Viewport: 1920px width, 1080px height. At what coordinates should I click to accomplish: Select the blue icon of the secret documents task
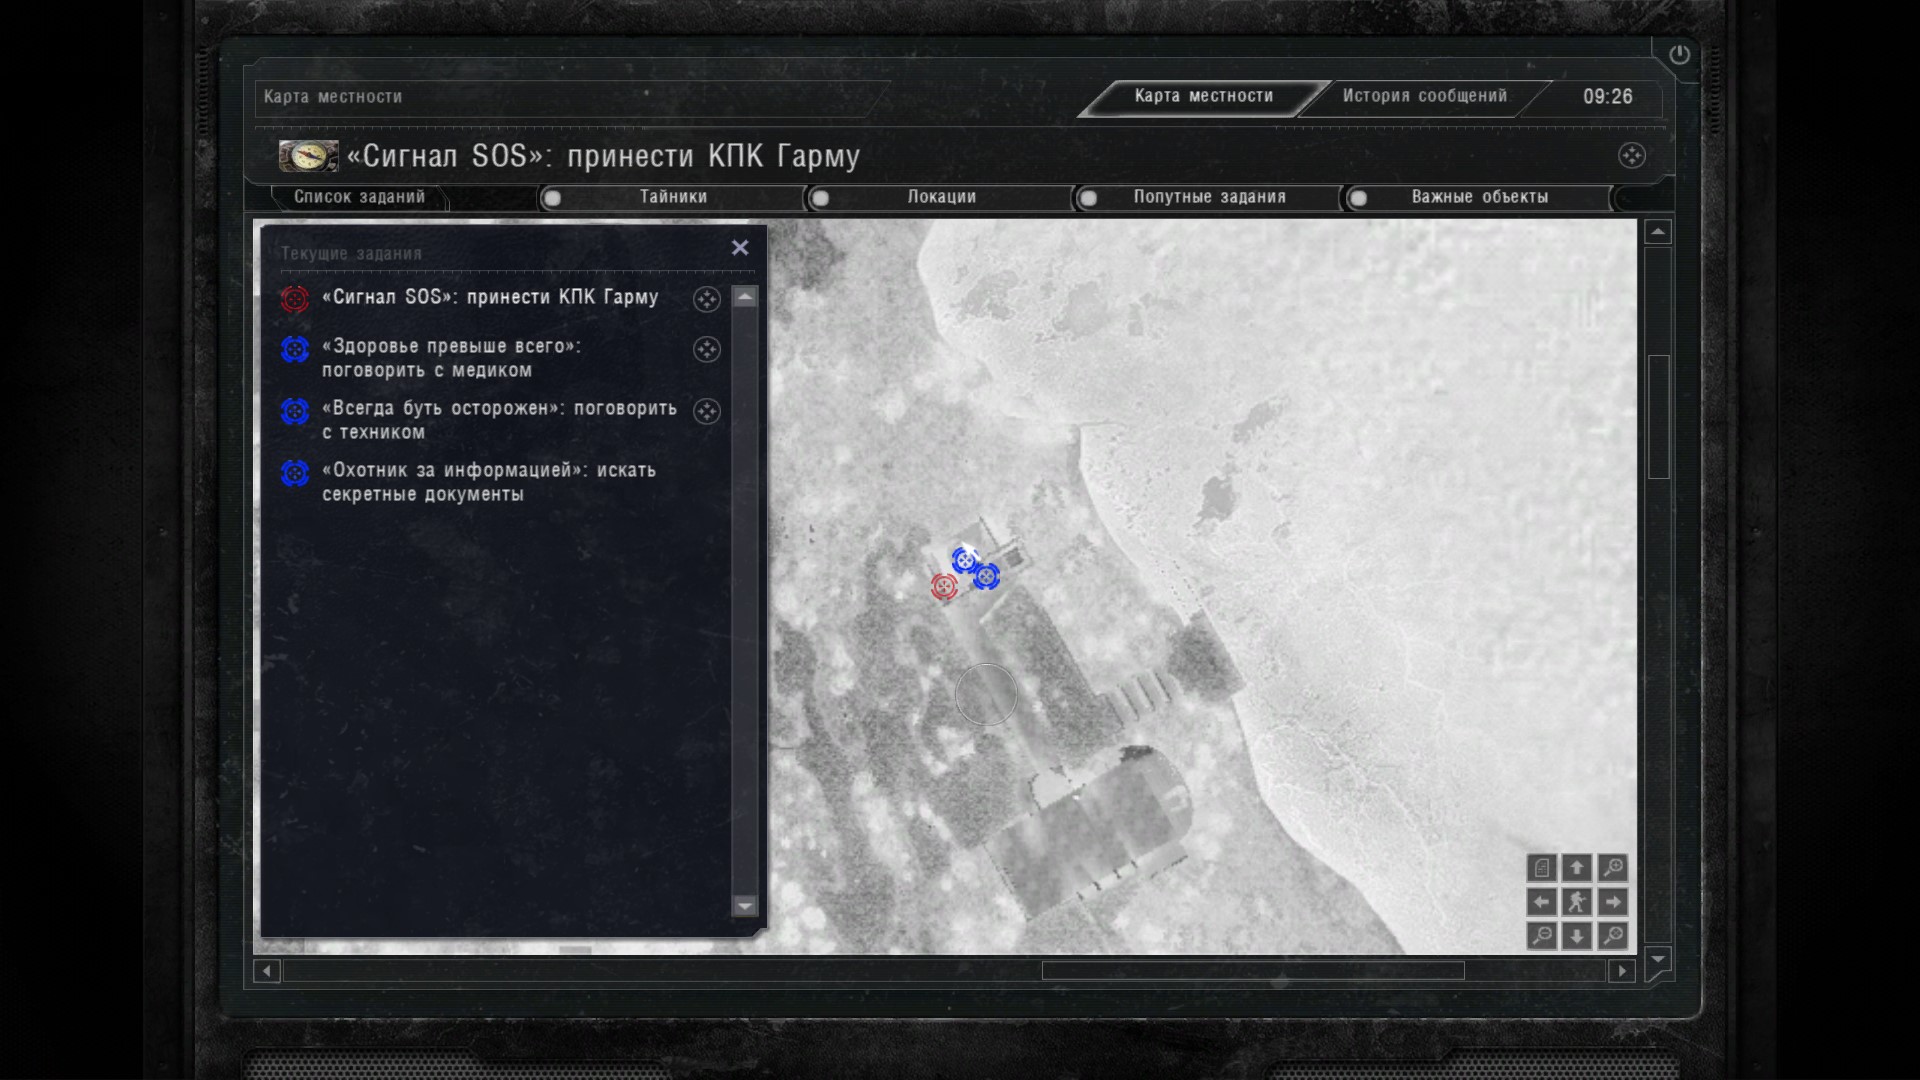pos(295,473)
